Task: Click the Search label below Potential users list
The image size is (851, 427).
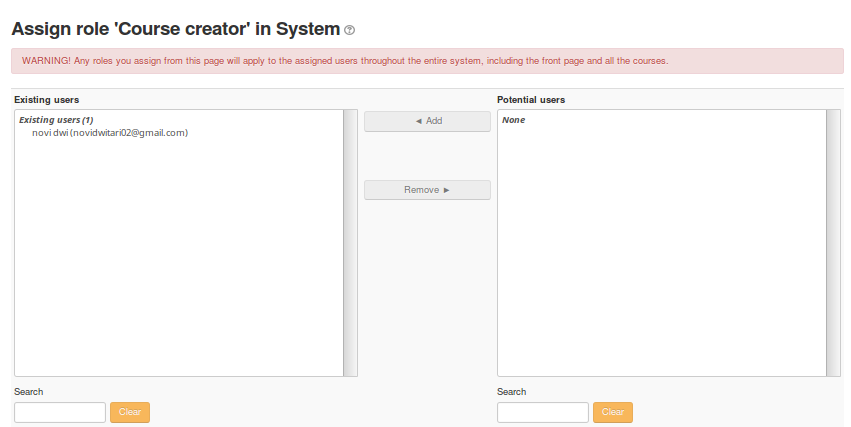Action: click(x=512, y=392)
